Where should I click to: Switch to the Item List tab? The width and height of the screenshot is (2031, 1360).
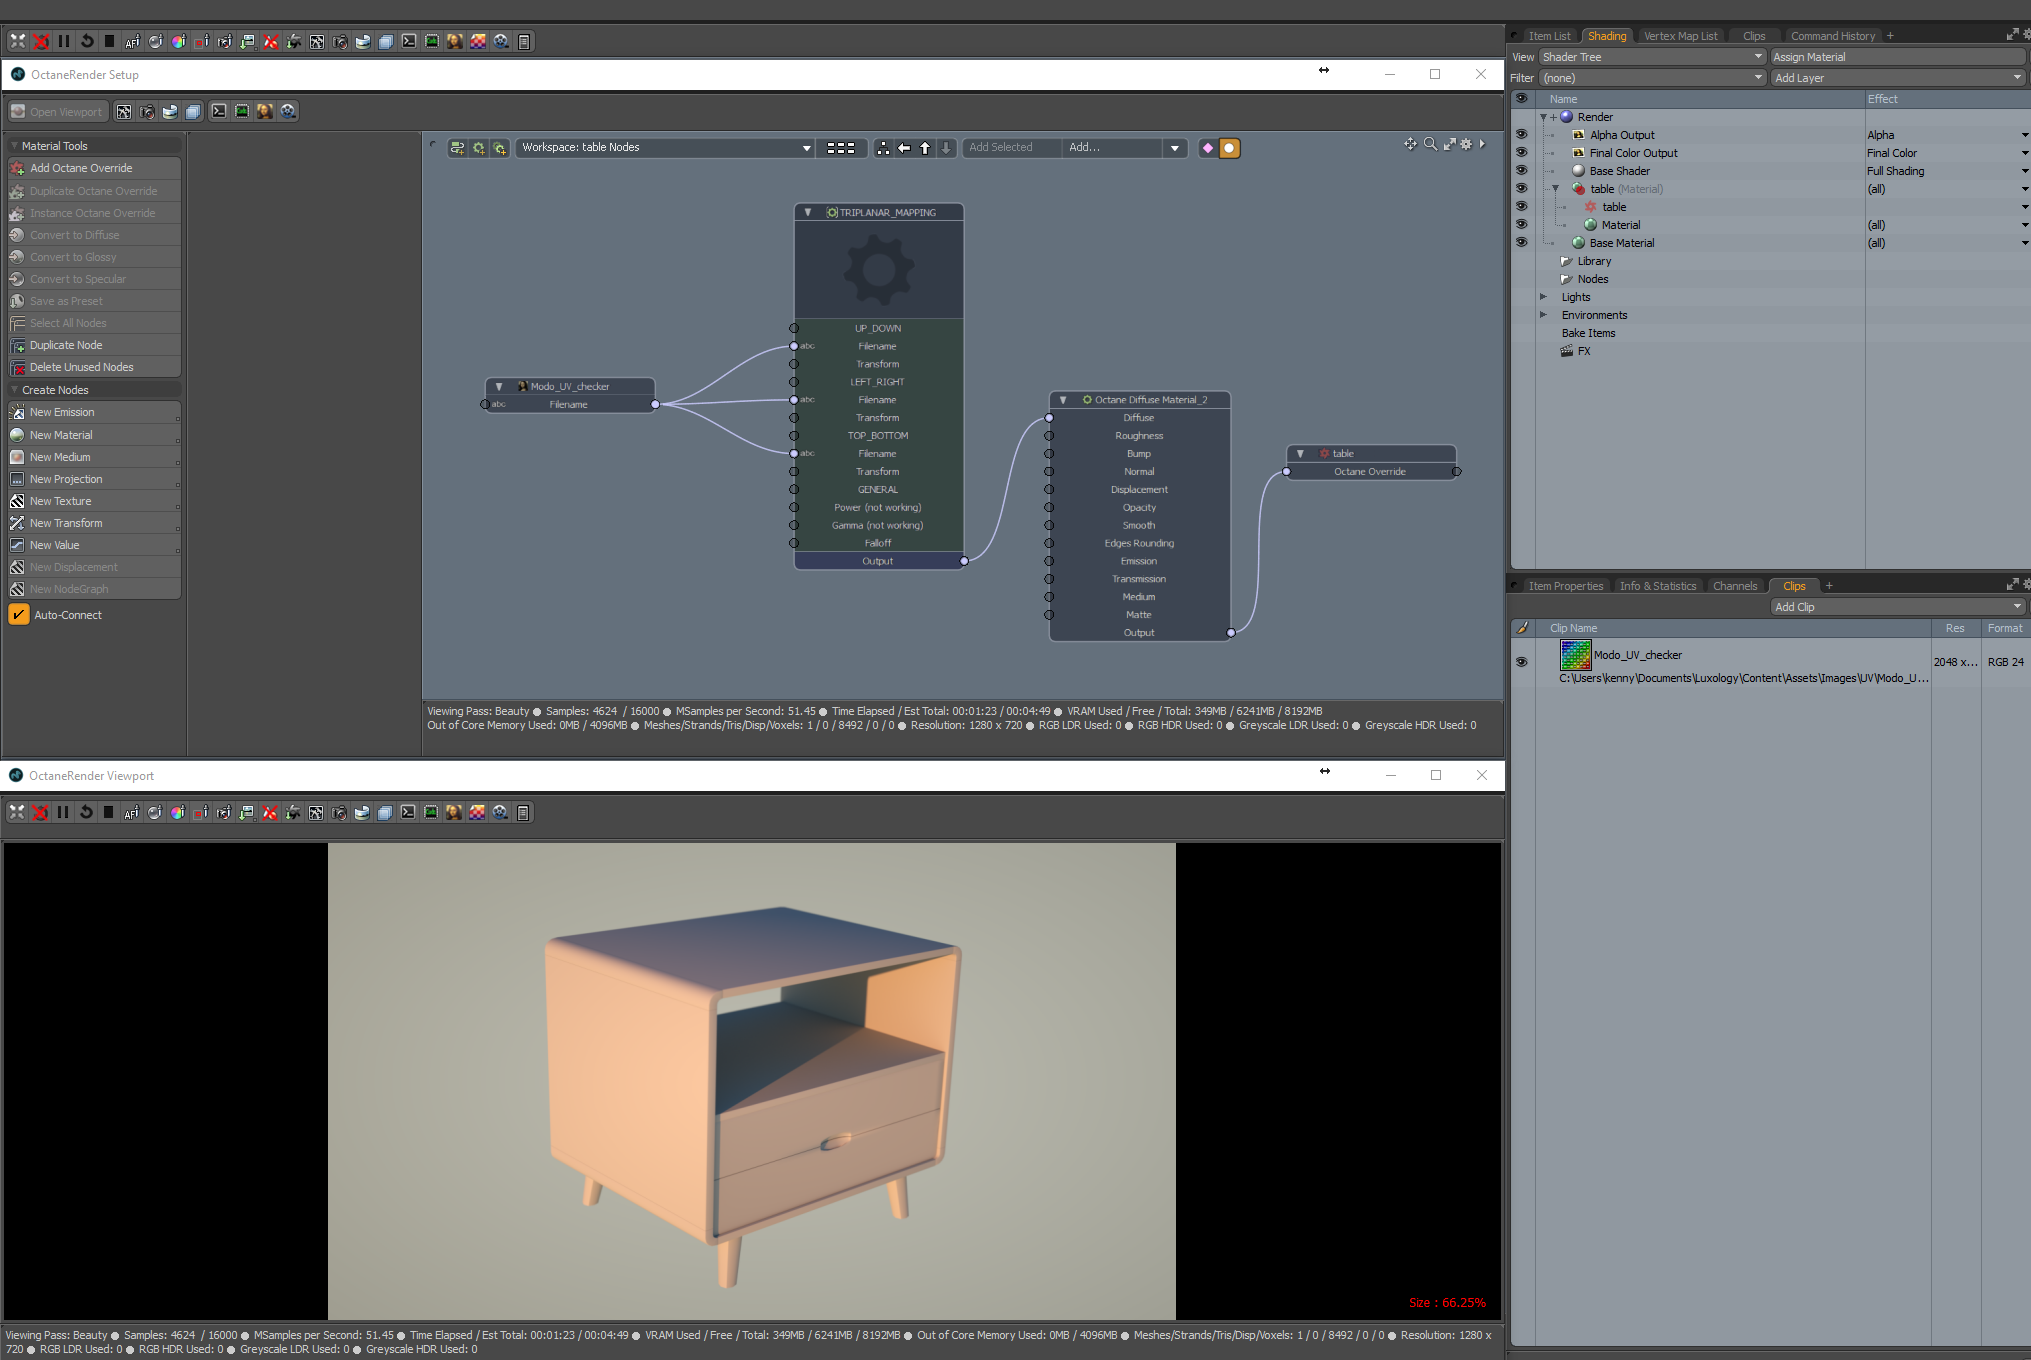tap(1548, 36)
